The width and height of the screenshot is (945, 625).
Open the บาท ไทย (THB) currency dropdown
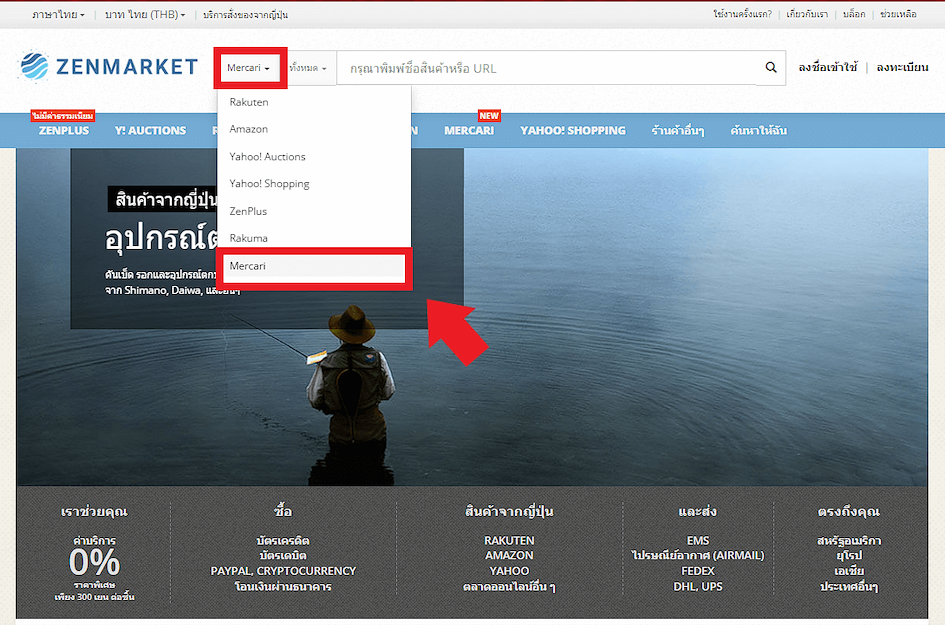point(145,14)
